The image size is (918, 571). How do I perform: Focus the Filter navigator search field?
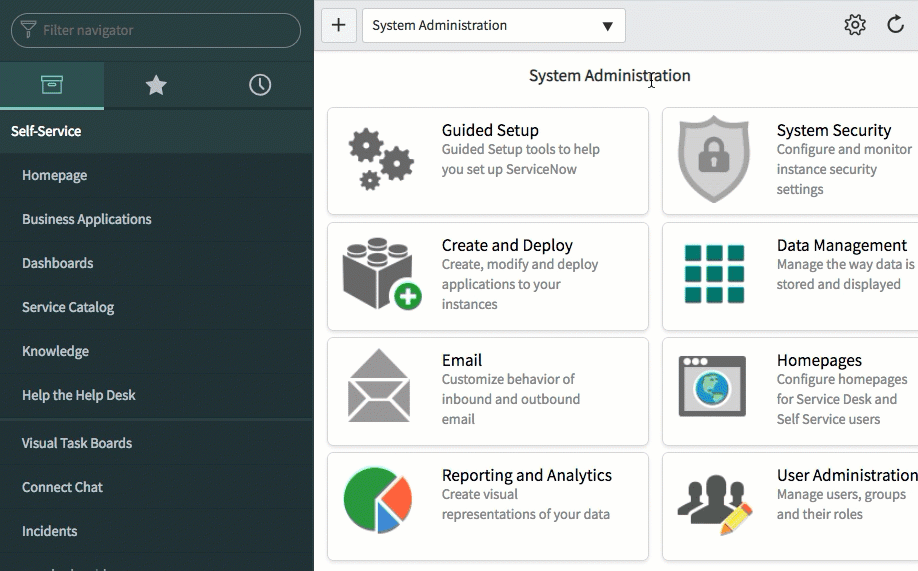coord(156,30)
